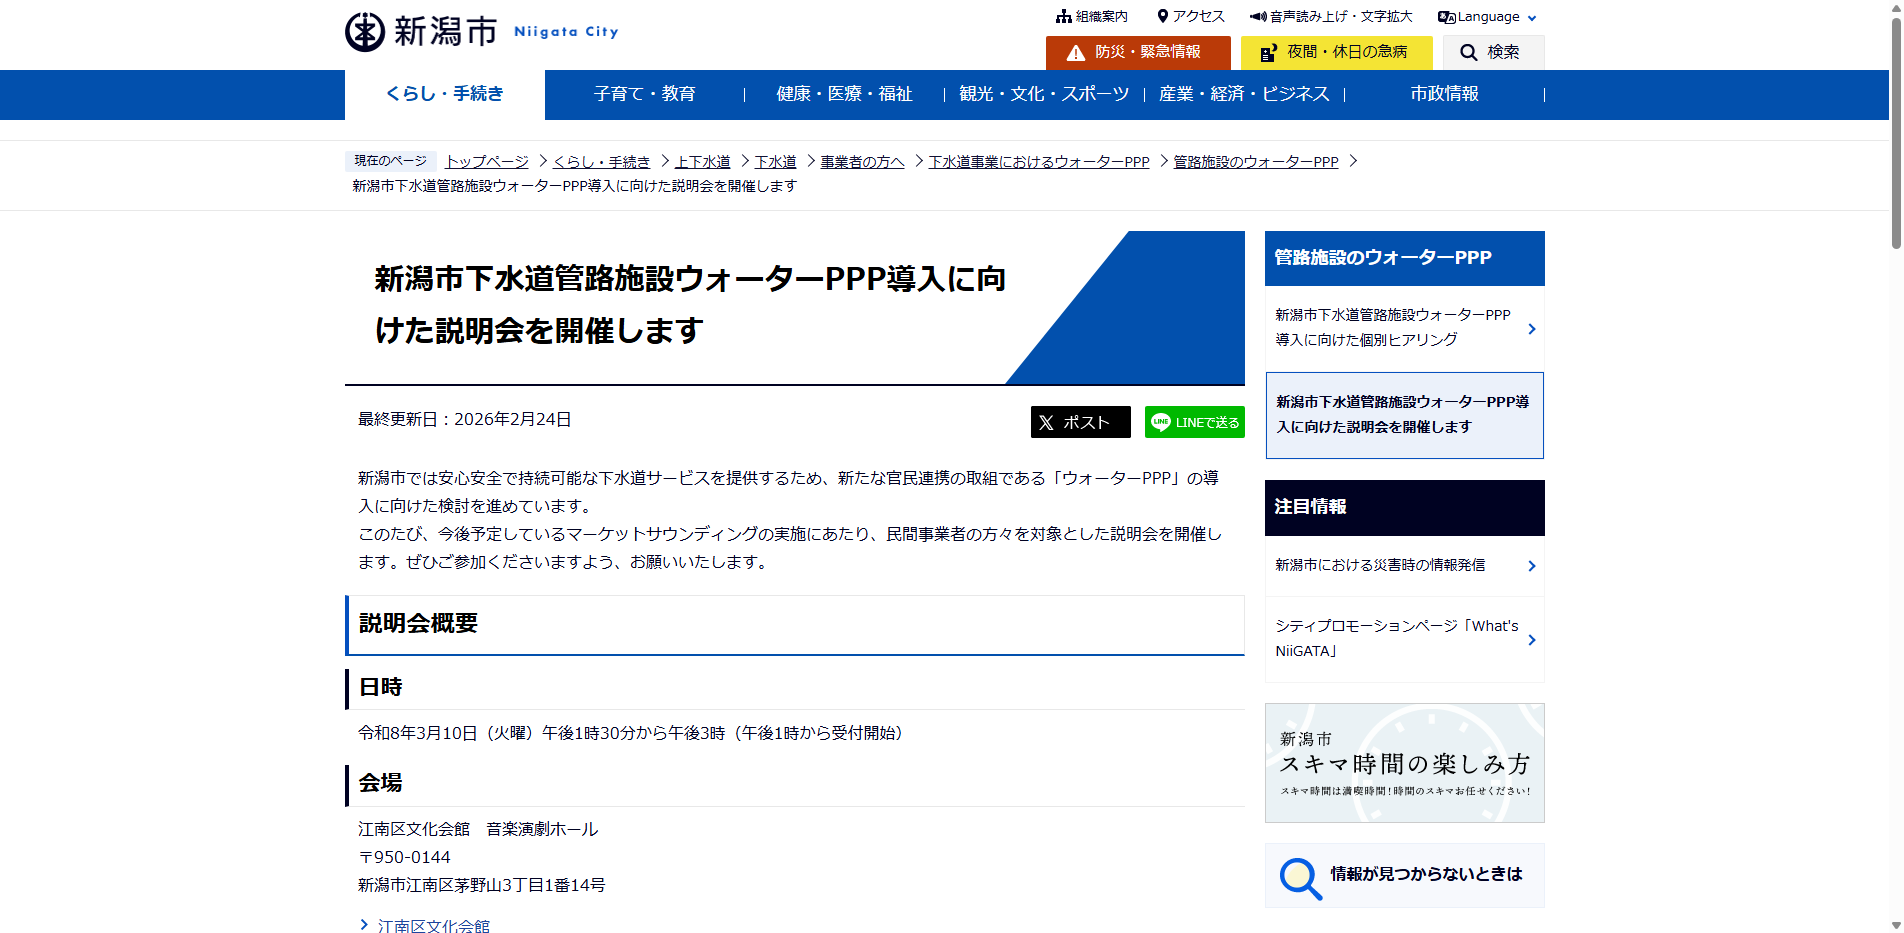Share via the X post (ポスト) button
This screenshot has width=1904, height=933.
coord(1080,422)
